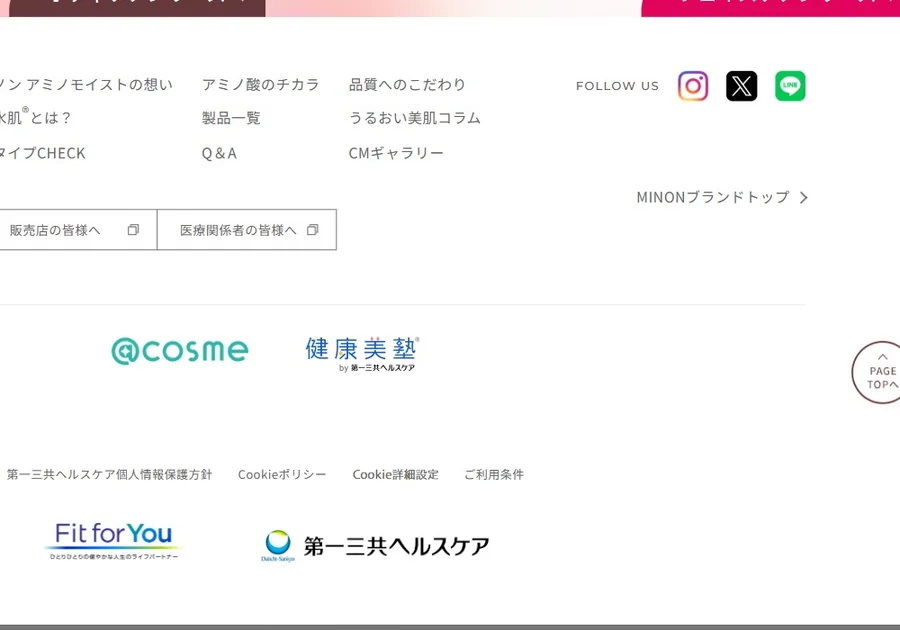
Task: Open the X (Twitter) icon link
Action: [742, 86]
